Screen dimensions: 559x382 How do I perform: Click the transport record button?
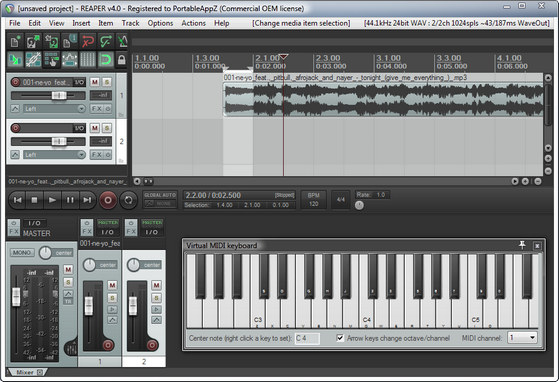click(108, 200)
